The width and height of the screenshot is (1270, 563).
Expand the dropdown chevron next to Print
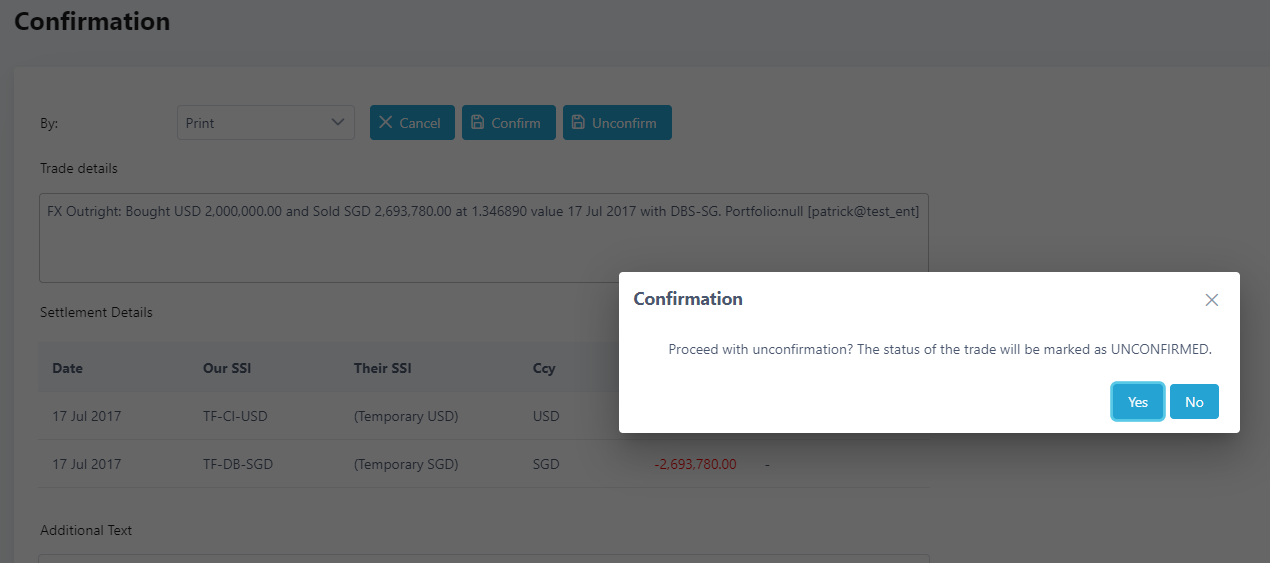337,123
